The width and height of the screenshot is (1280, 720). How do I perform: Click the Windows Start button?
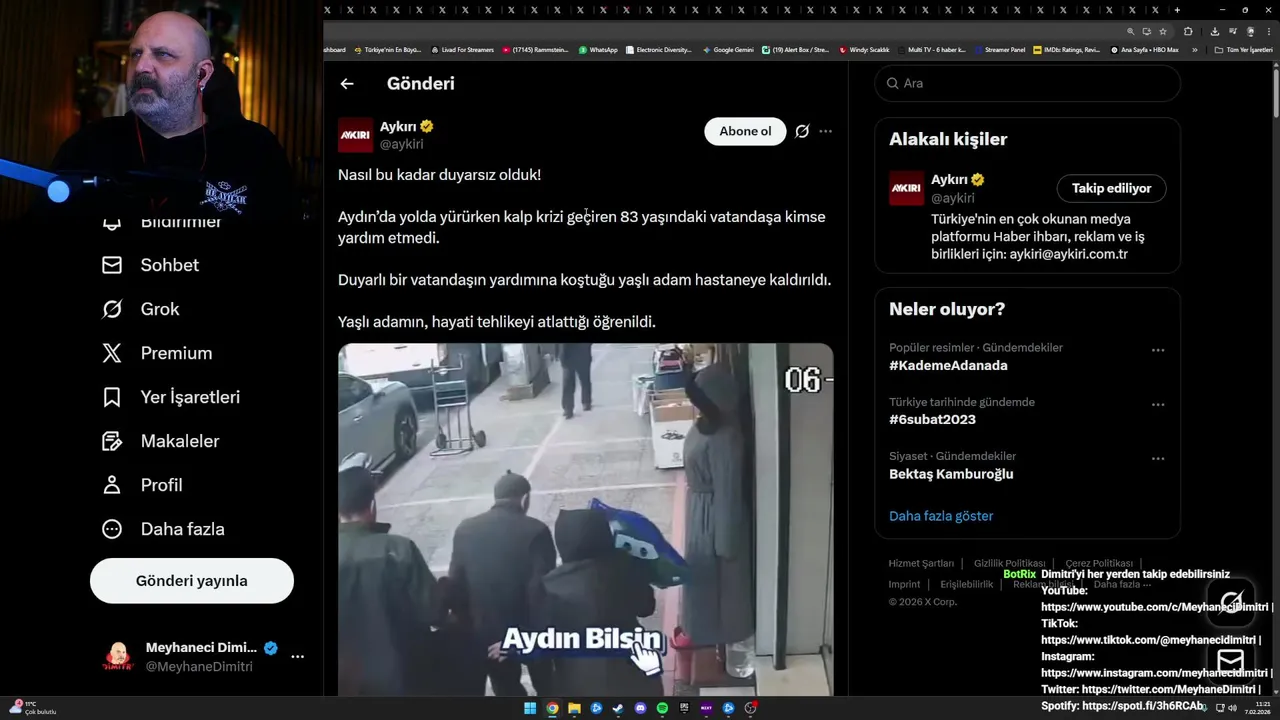(x=530, y=708)
